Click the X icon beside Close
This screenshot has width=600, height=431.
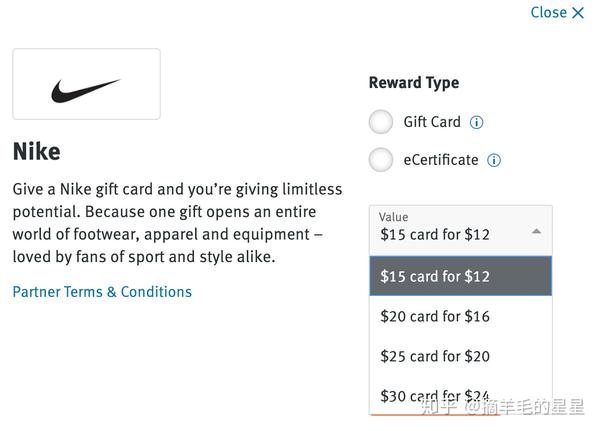click(x=578, y=13)
